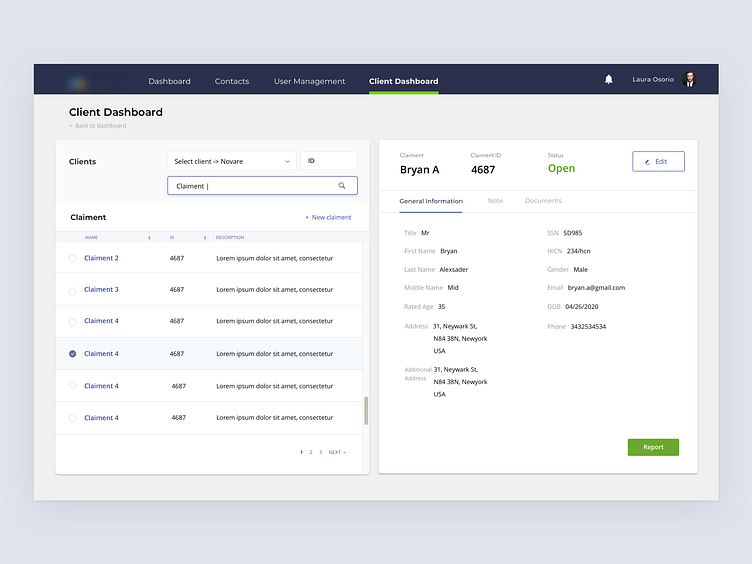Click SSN value SD985
Image resolution: width=752 pixels, height=564 pixels.
point(573,233)
